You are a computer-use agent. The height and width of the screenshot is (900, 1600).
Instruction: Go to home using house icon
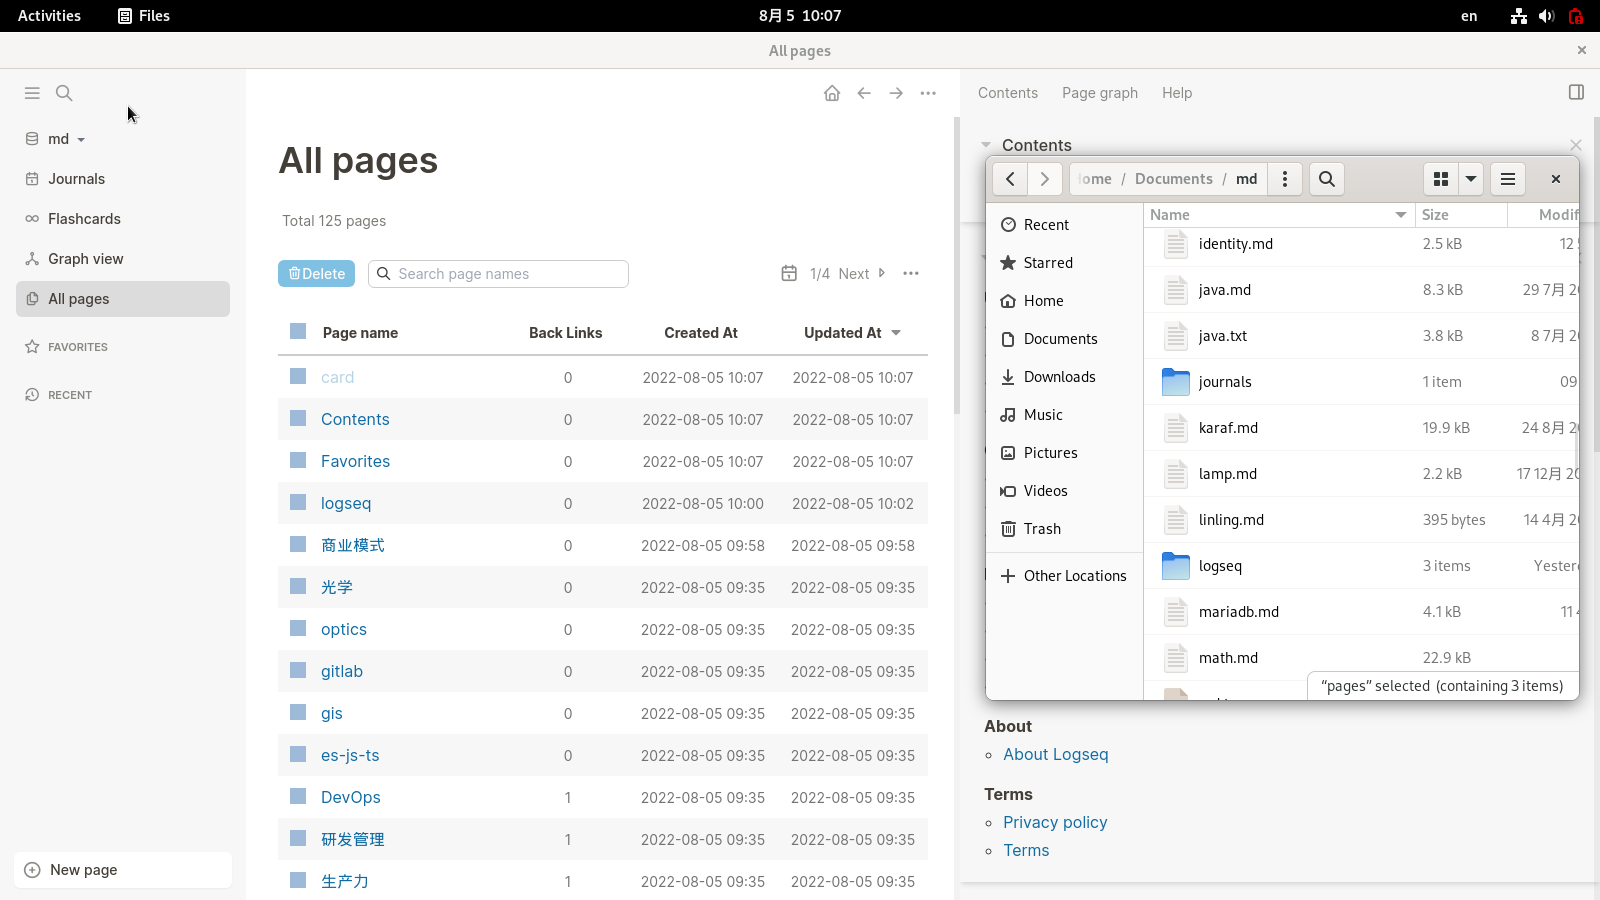832,93
